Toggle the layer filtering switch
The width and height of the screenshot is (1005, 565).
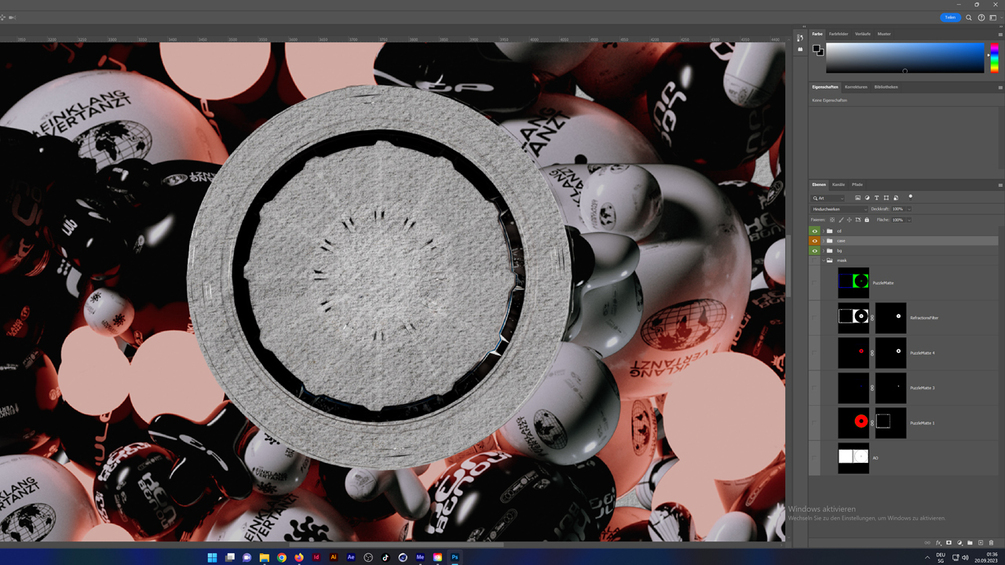pos(910,197)
